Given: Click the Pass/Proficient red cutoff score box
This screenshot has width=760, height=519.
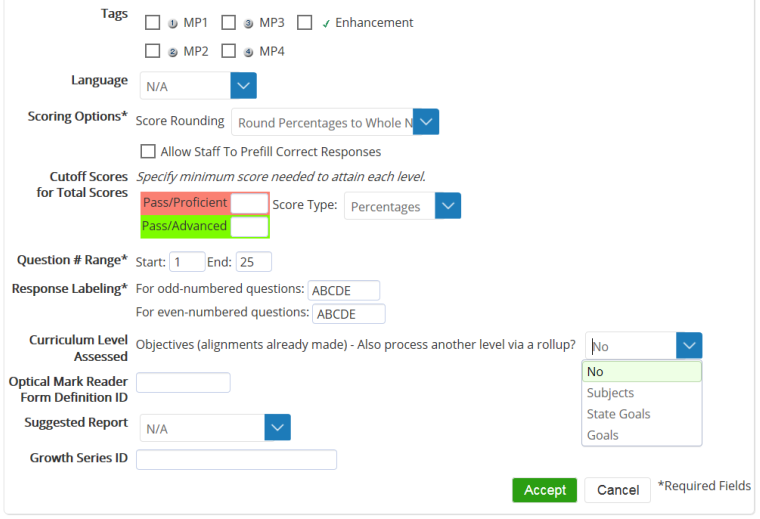Looking at the screenshot, I should click(x=250, y=203).
